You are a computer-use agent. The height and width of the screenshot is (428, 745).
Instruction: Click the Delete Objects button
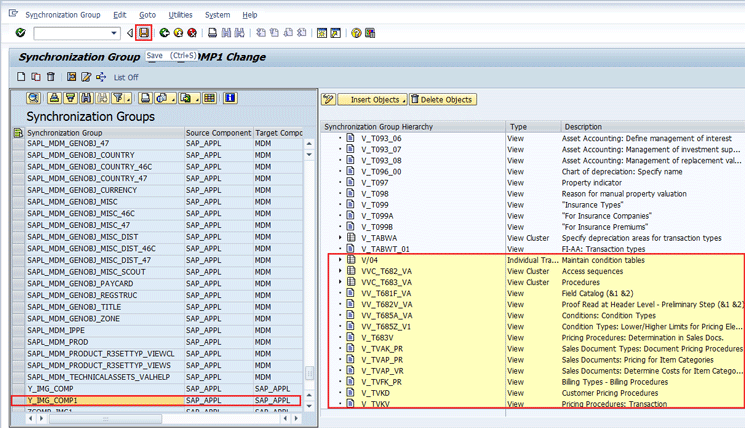tap(442, 100)
